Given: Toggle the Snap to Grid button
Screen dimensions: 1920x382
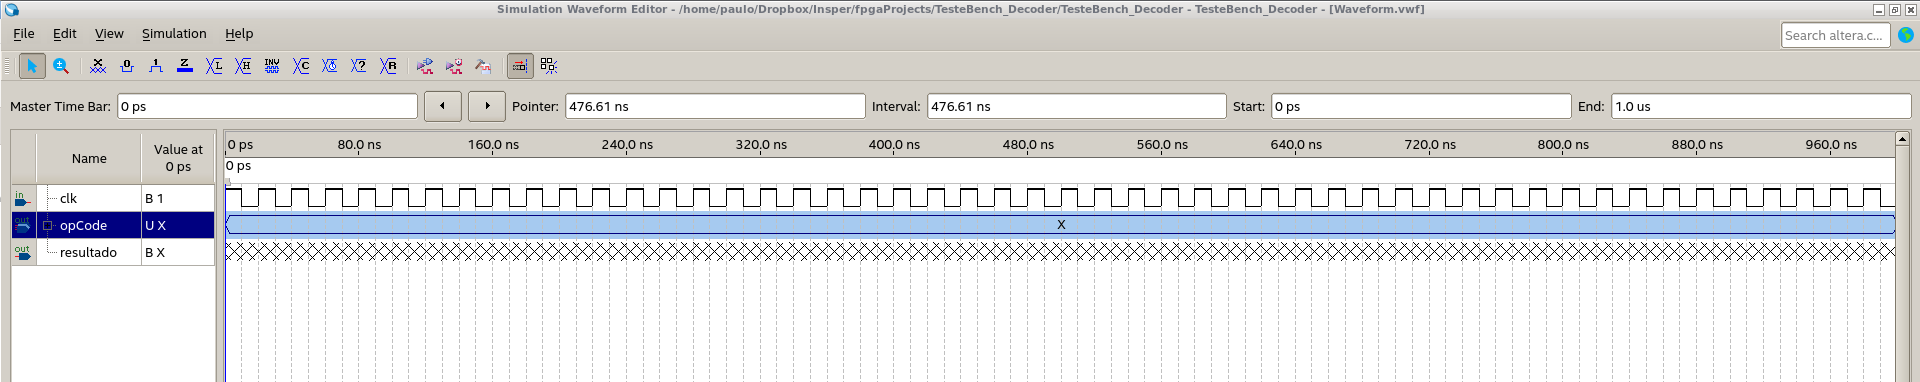Looking at the screenshot, I should coord(549,66).
